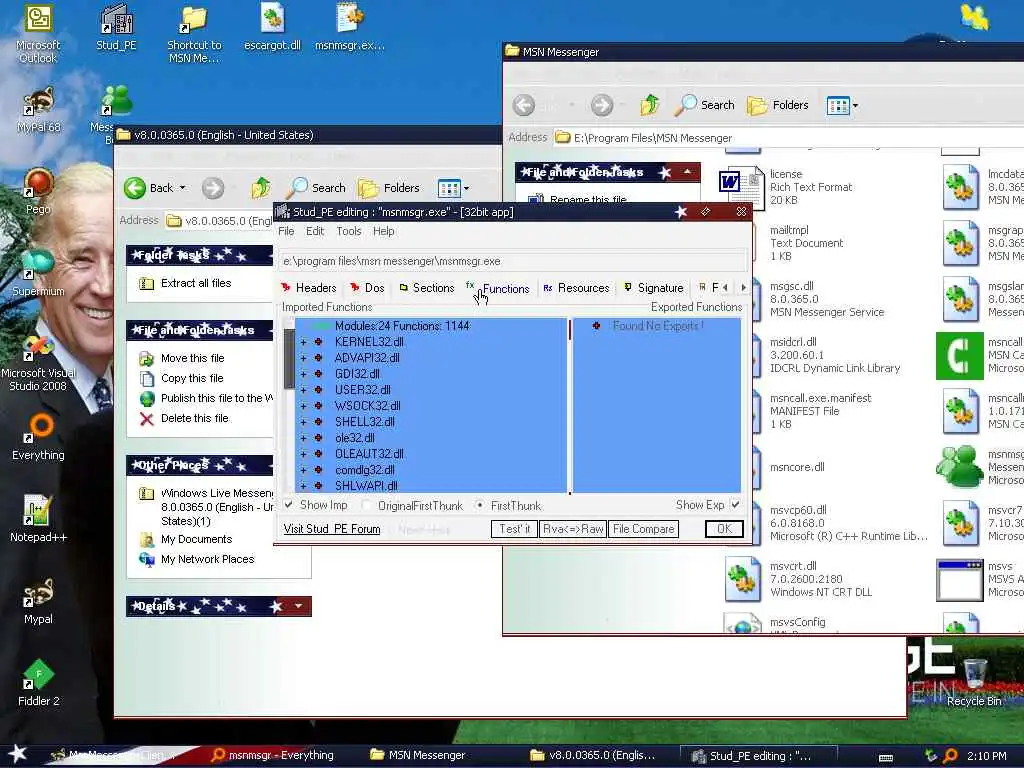Expand WSOCK32.dll imported module
Image resolution: width=1024 pixels, height=768 pixels.
click(x=303, y=406)
